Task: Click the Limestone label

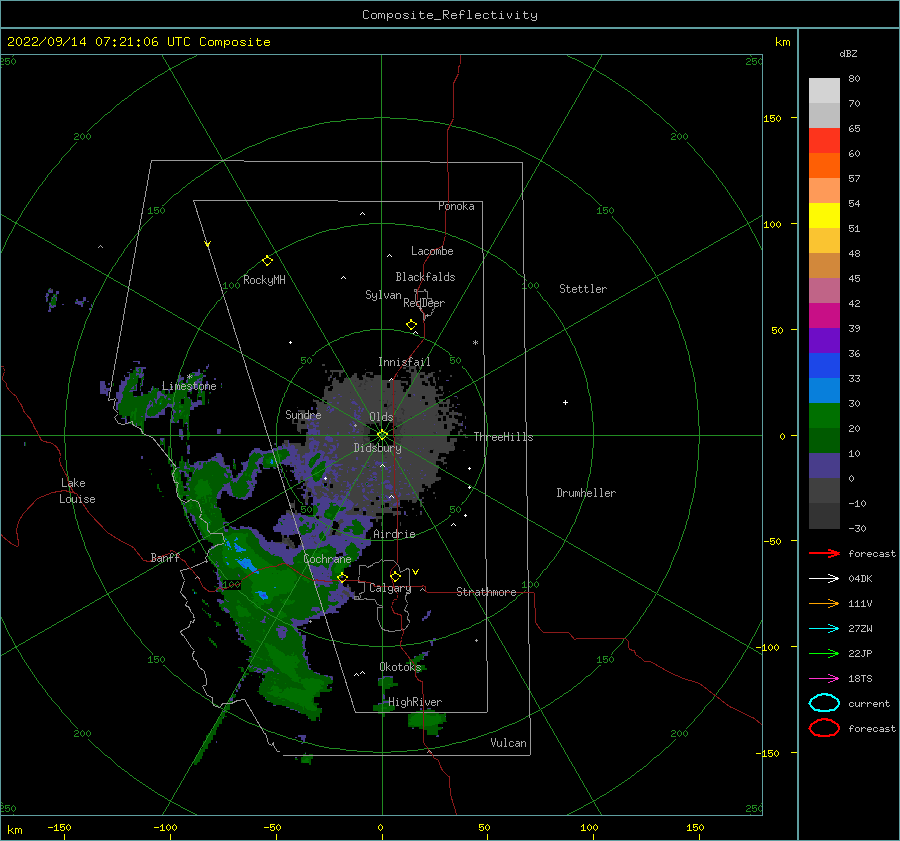Action: pos(189,386)
